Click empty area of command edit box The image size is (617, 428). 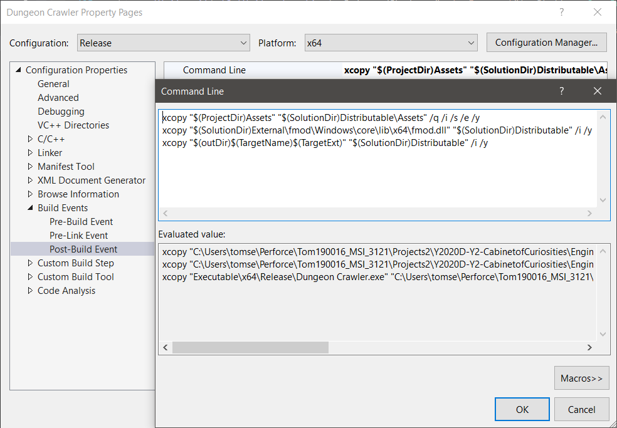[378, 177]
